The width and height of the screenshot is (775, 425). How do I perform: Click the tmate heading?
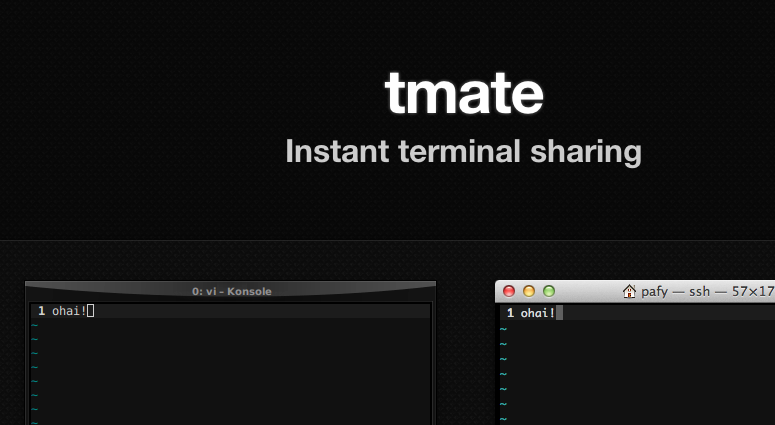pos(464,92)
